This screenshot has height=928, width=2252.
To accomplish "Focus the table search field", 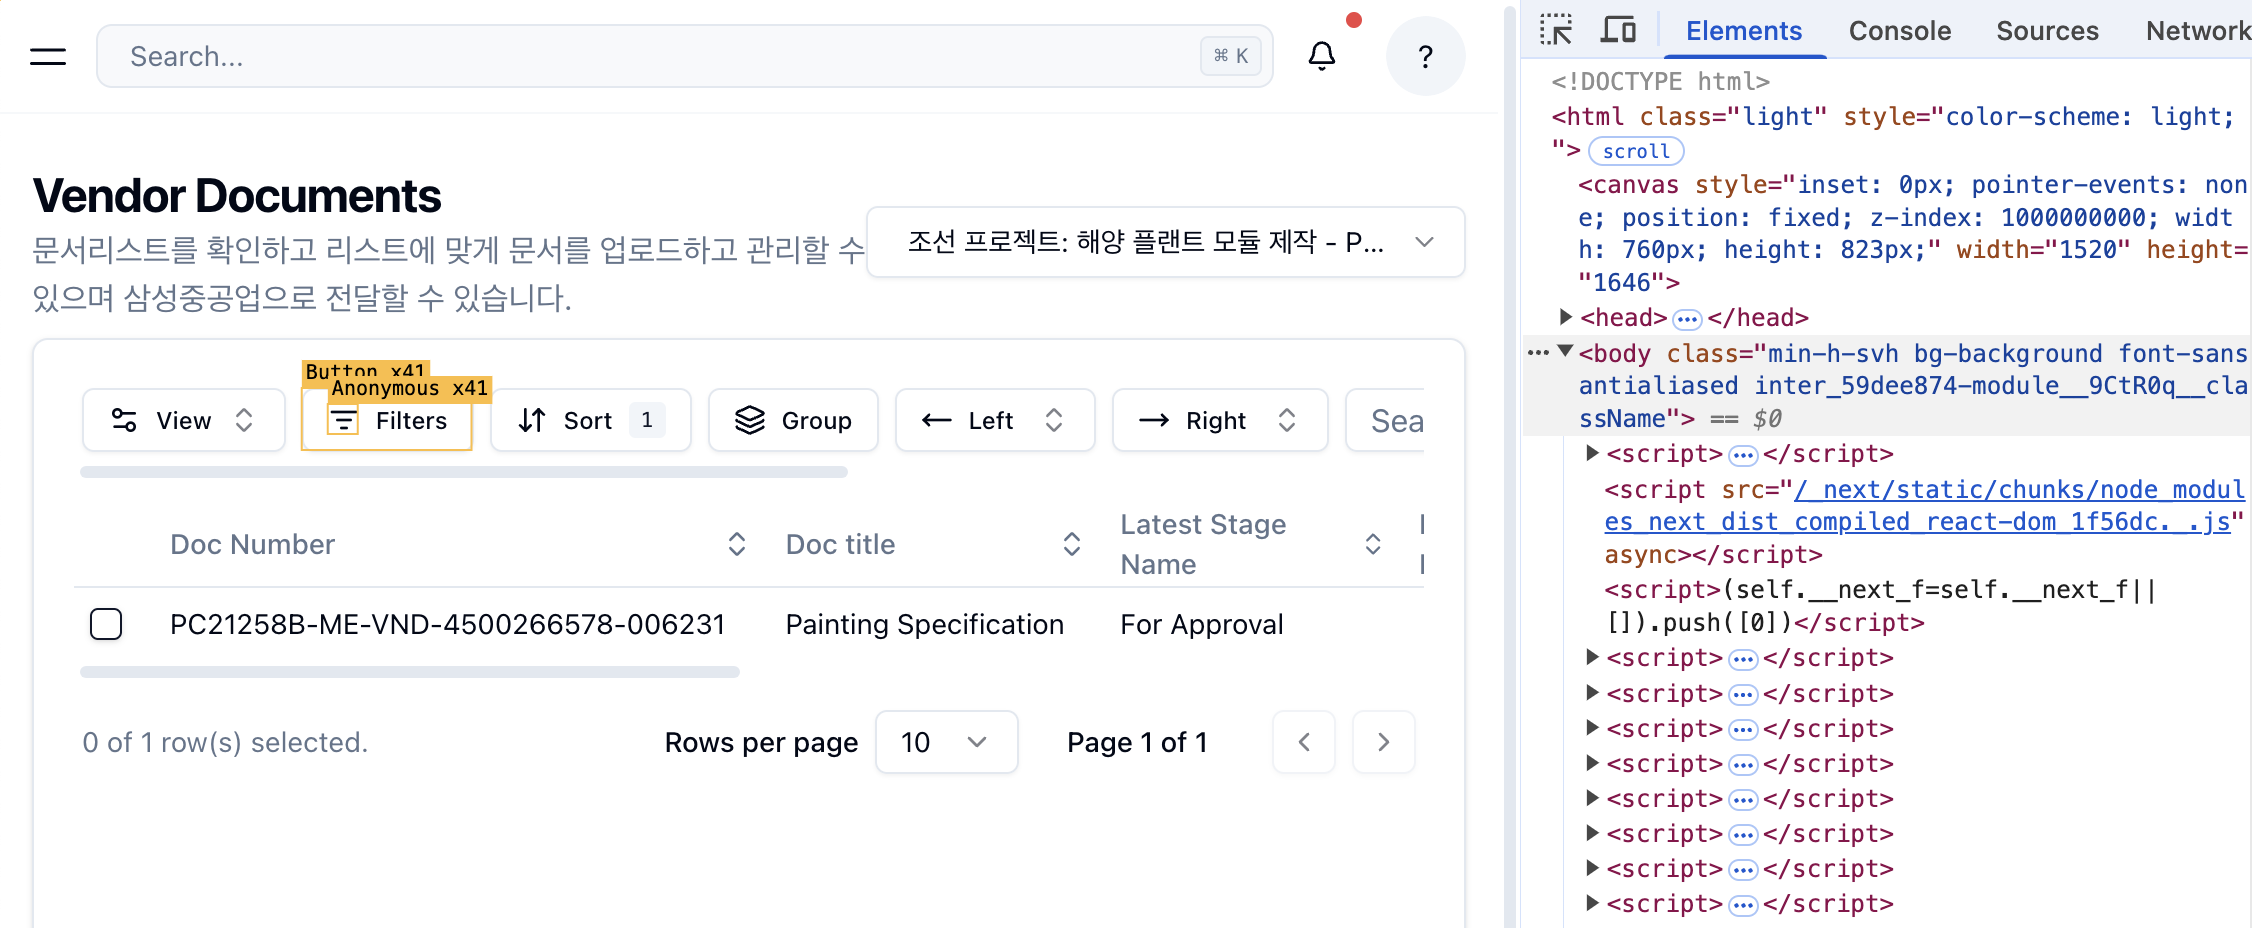I will click(x=1386, y=420).
